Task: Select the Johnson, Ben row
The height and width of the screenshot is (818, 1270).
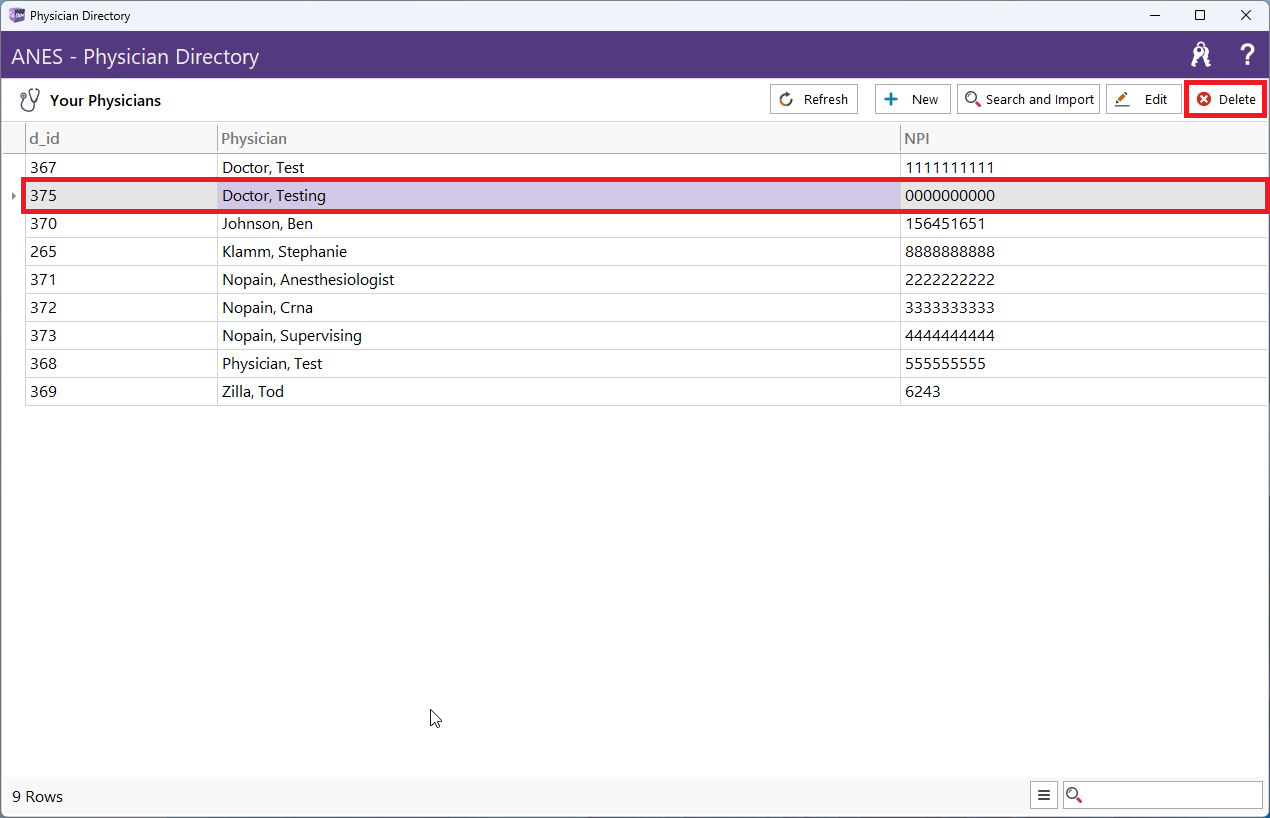Action: point(646,224)
